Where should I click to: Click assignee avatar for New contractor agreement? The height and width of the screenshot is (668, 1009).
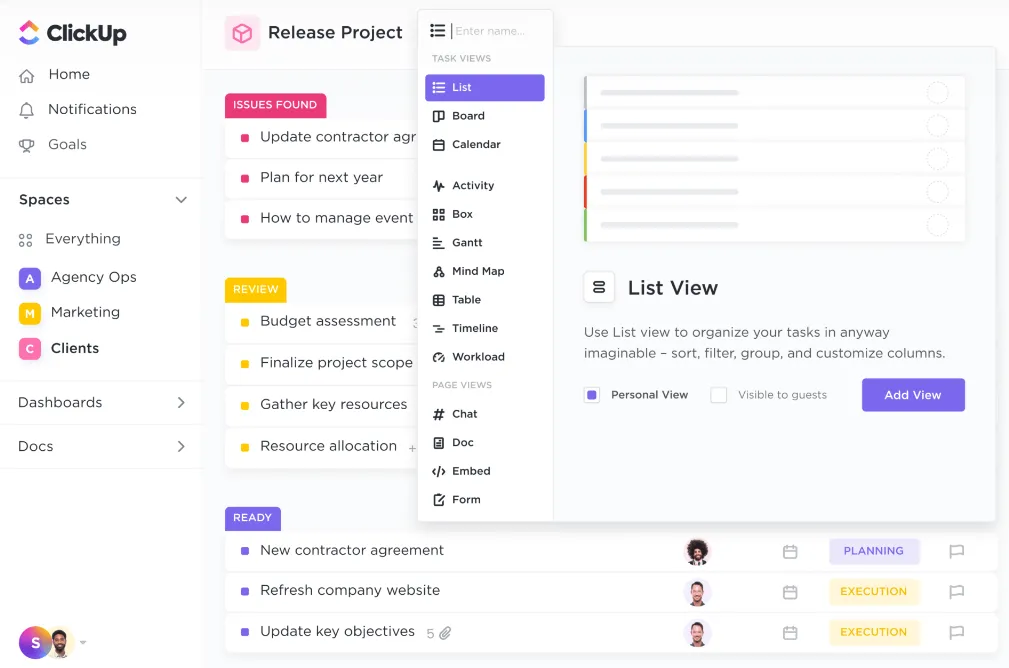point(697,552)
